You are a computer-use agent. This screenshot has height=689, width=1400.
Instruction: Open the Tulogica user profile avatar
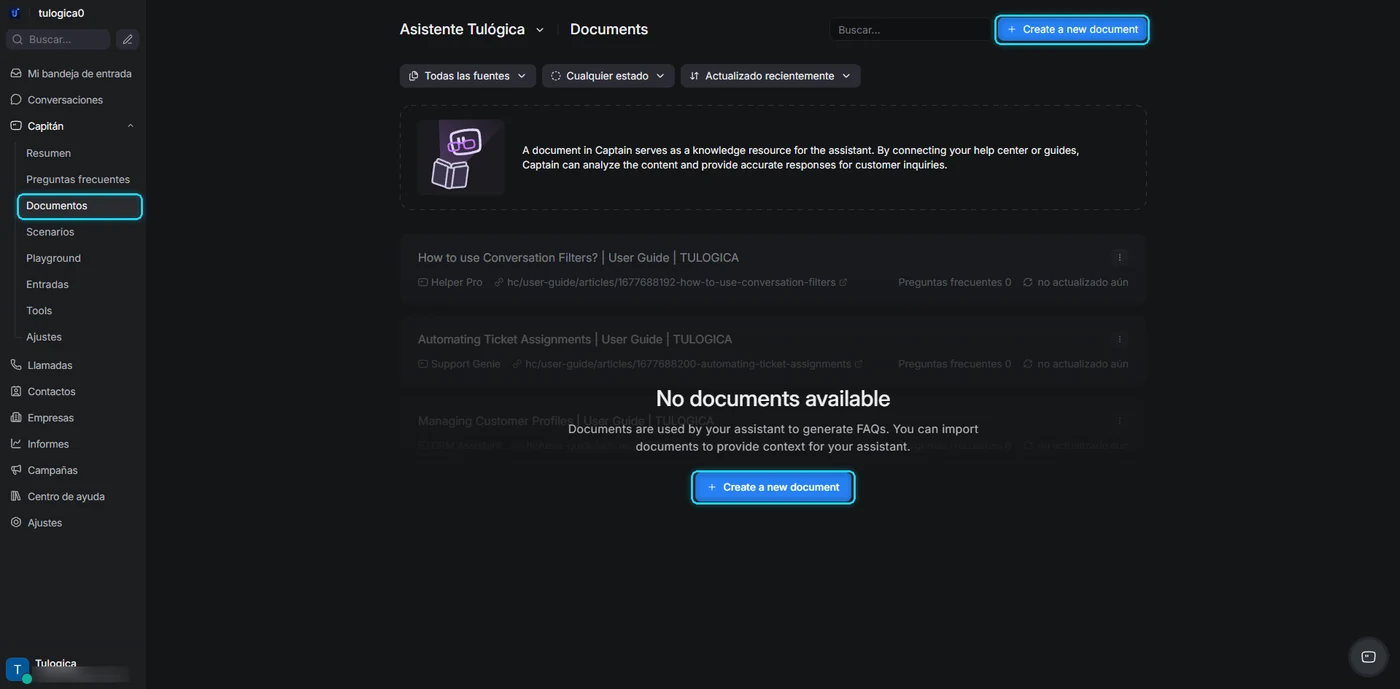pyautogui.click(x=17, y=670)
